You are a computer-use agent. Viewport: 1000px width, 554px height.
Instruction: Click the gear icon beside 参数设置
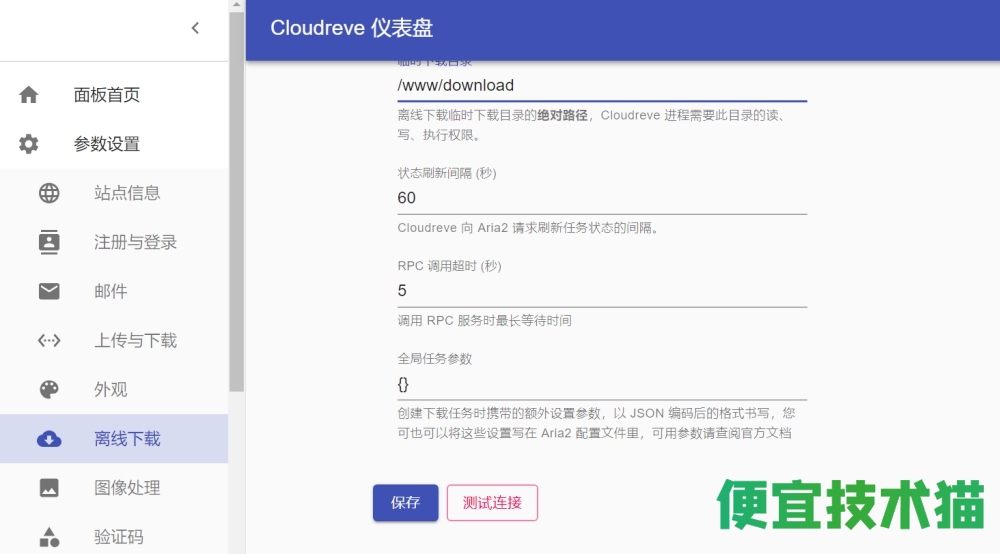click(x=29, y=144)
